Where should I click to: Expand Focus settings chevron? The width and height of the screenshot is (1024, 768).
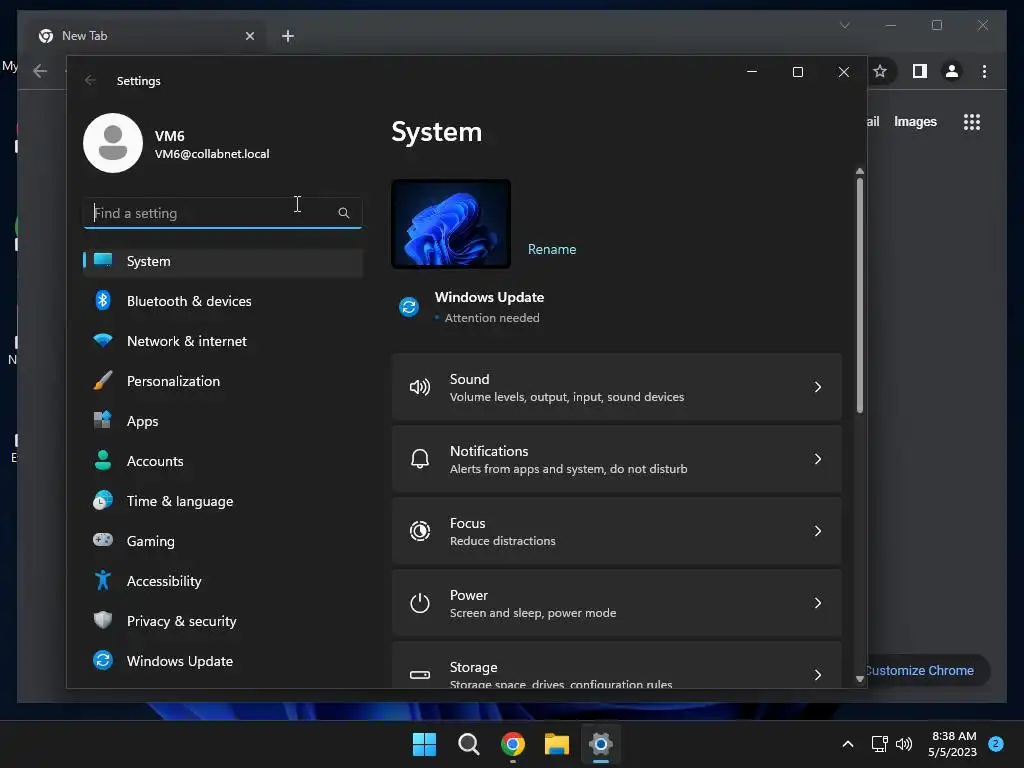click(x=818, y=531)
